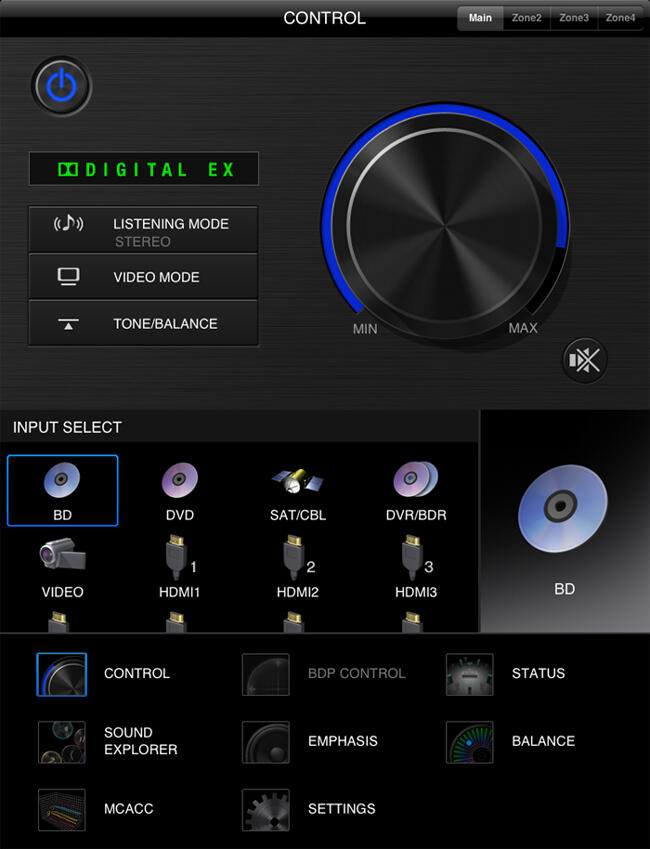Select the BD disc input
Viewport: 650px width, 849px height.
click(x=62, y=491)
